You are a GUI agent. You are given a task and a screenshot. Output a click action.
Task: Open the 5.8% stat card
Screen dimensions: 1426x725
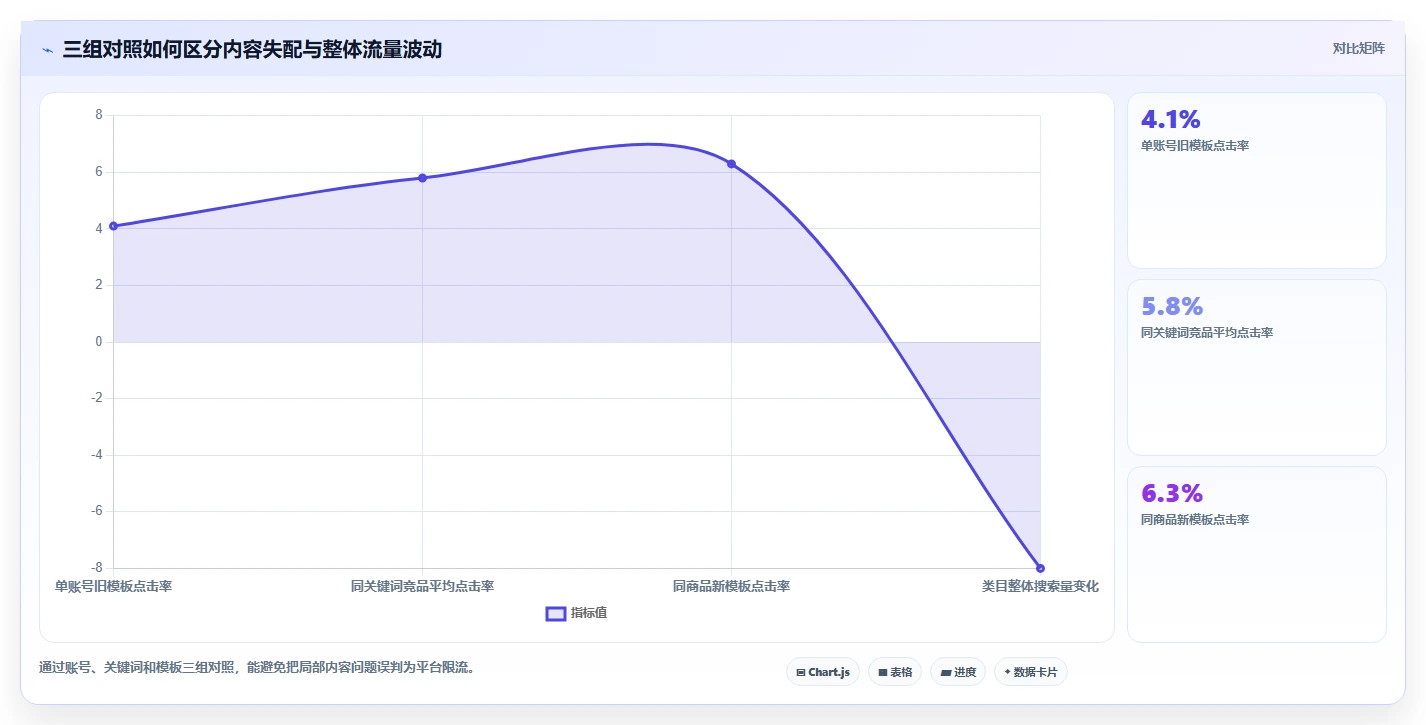click(x=1257, y=367)
